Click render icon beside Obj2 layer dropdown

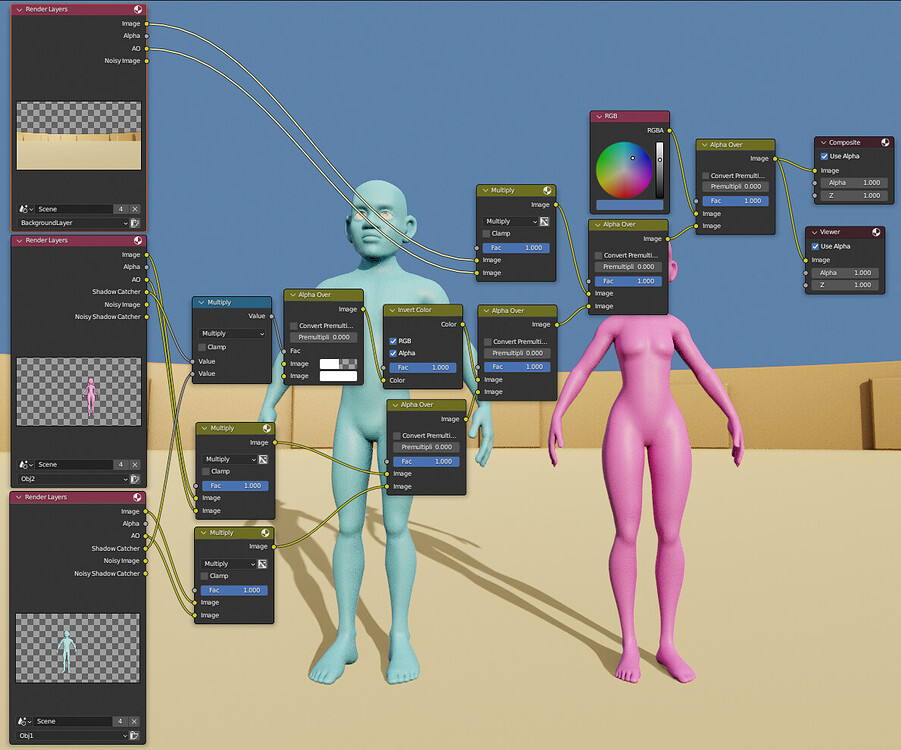point(135,479)
